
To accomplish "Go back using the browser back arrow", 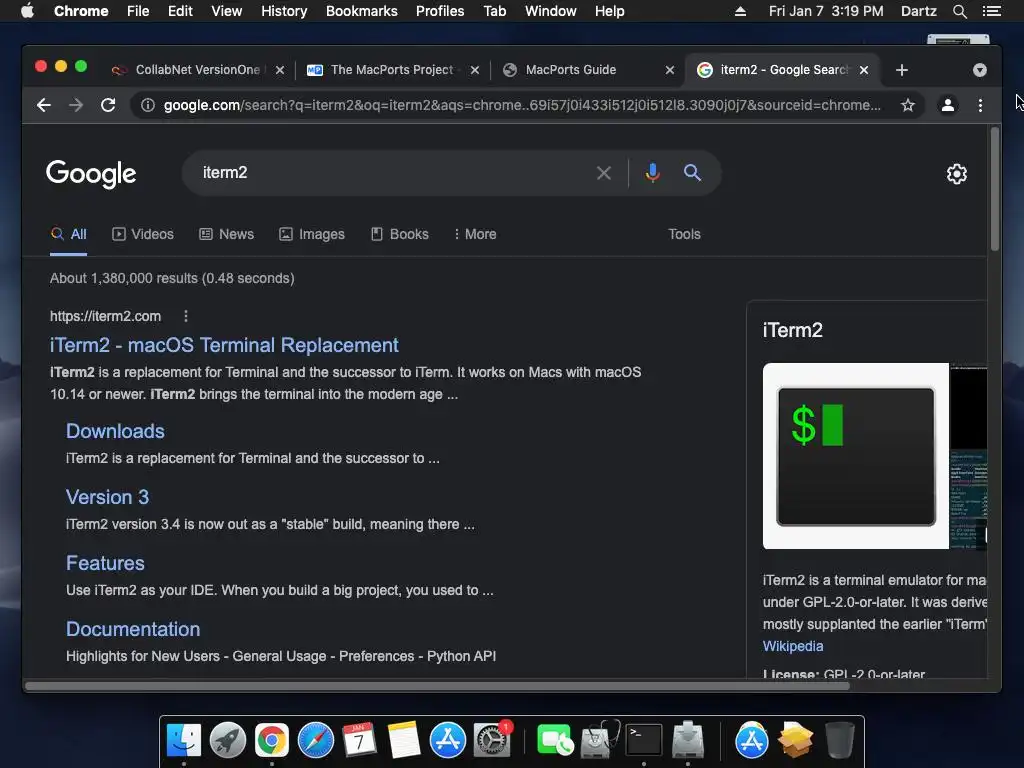I will click(44, 105).
